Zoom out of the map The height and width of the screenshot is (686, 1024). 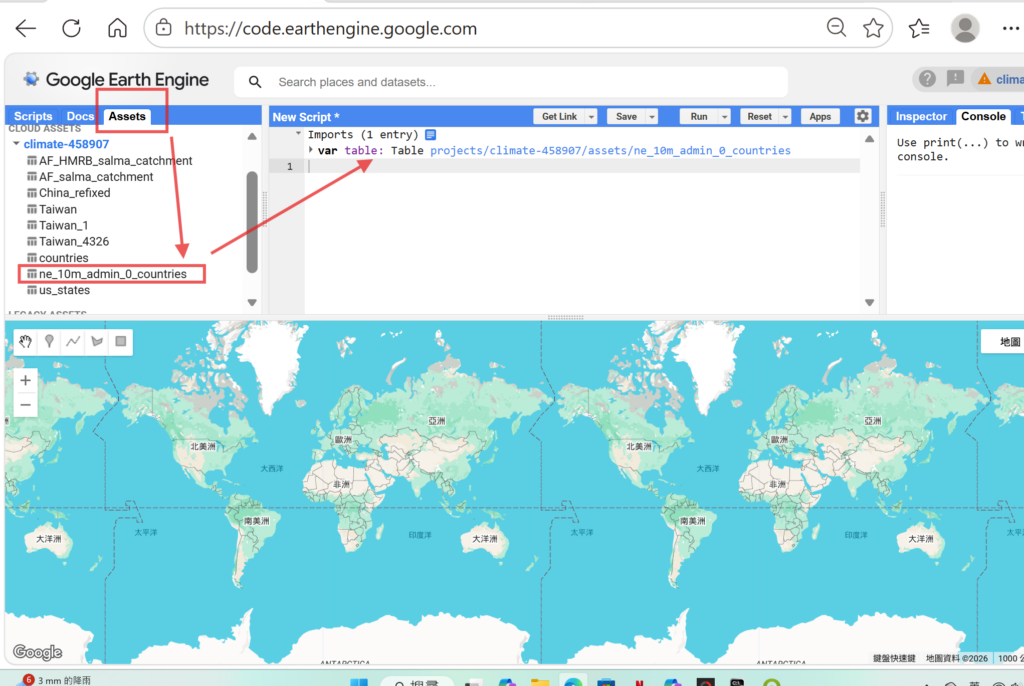(26, 405)
